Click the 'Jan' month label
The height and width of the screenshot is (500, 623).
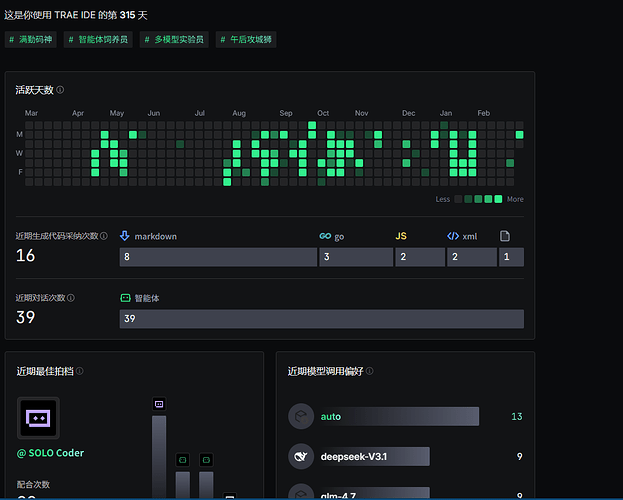click(446, 113)
